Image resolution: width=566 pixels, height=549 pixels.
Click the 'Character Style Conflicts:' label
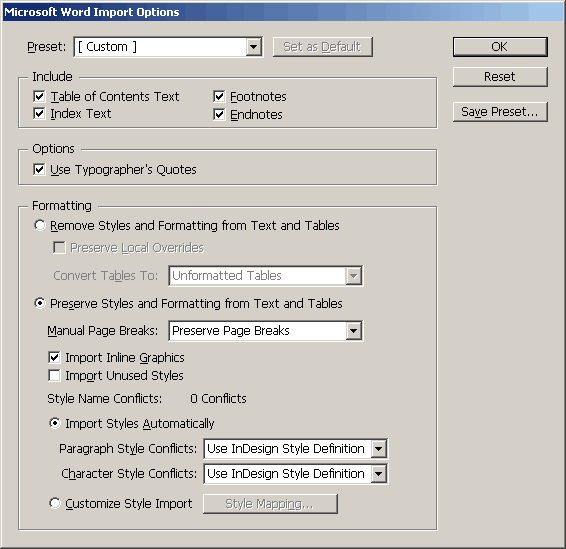click(129, 474)
